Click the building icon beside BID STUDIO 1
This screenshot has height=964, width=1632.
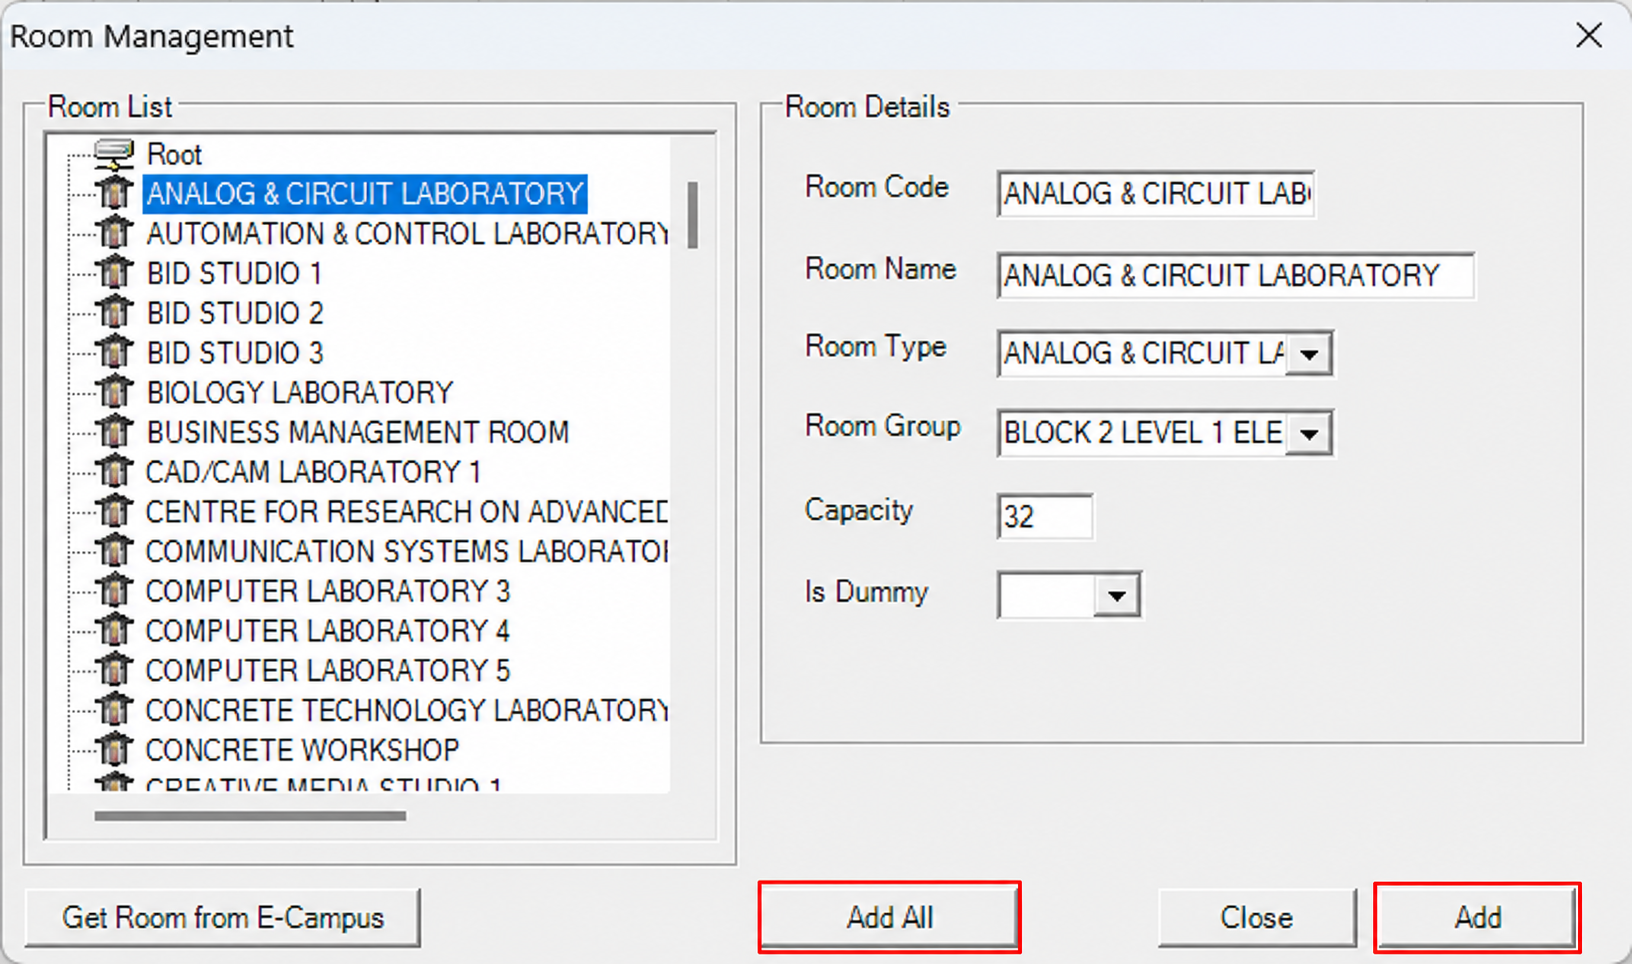point(114,273)
